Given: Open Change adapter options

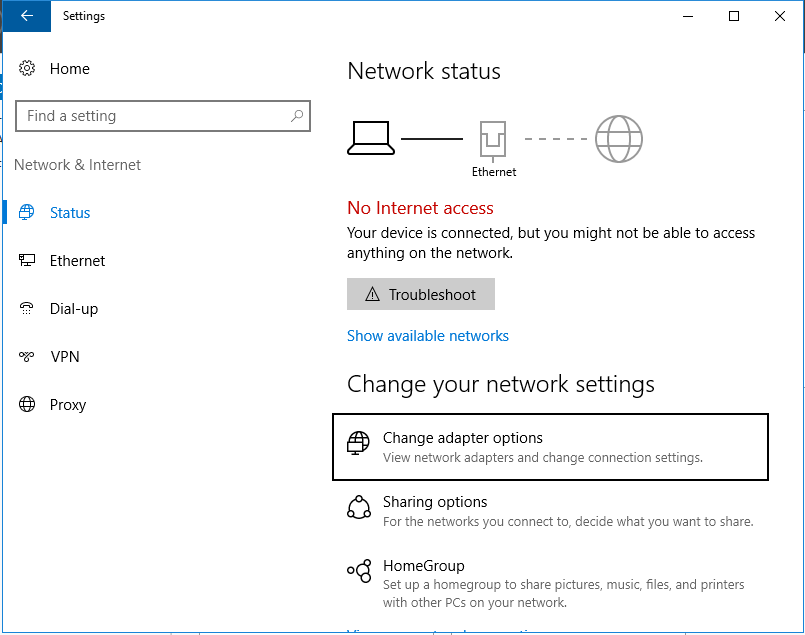Looking at the screenshot, I should click(x=463, y=438).
